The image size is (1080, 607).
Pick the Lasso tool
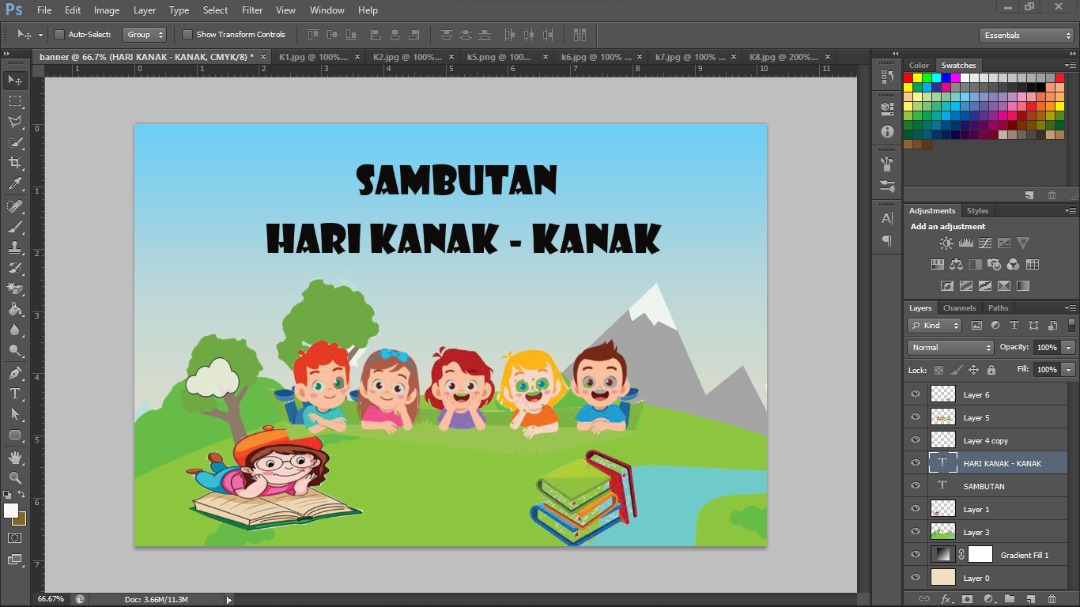(15, 122)
